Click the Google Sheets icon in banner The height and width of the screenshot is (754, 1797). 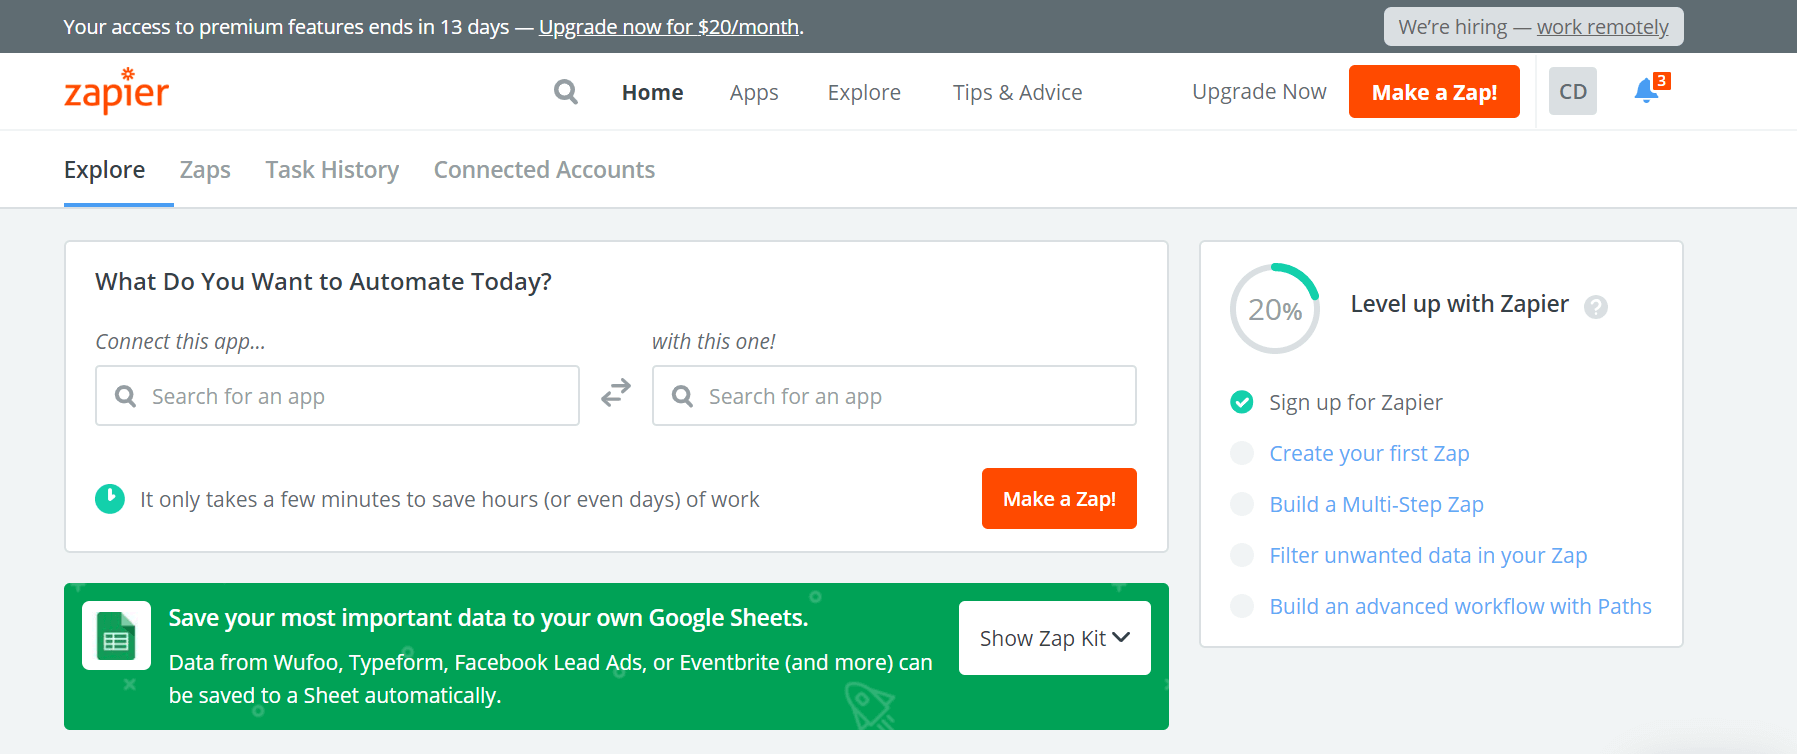116,635
